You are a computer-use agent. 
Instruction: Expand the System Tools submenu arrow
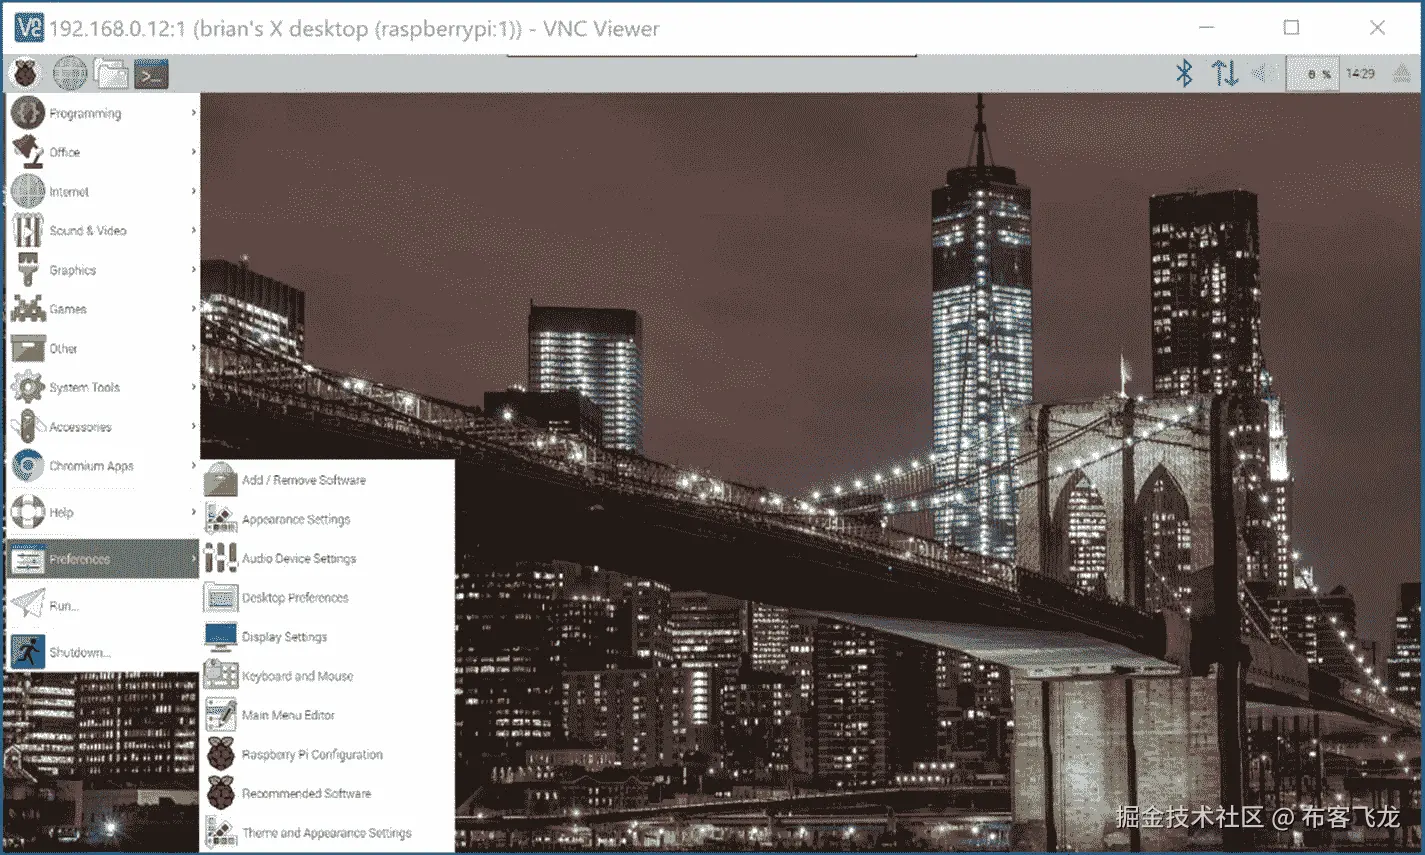point(193,387)
